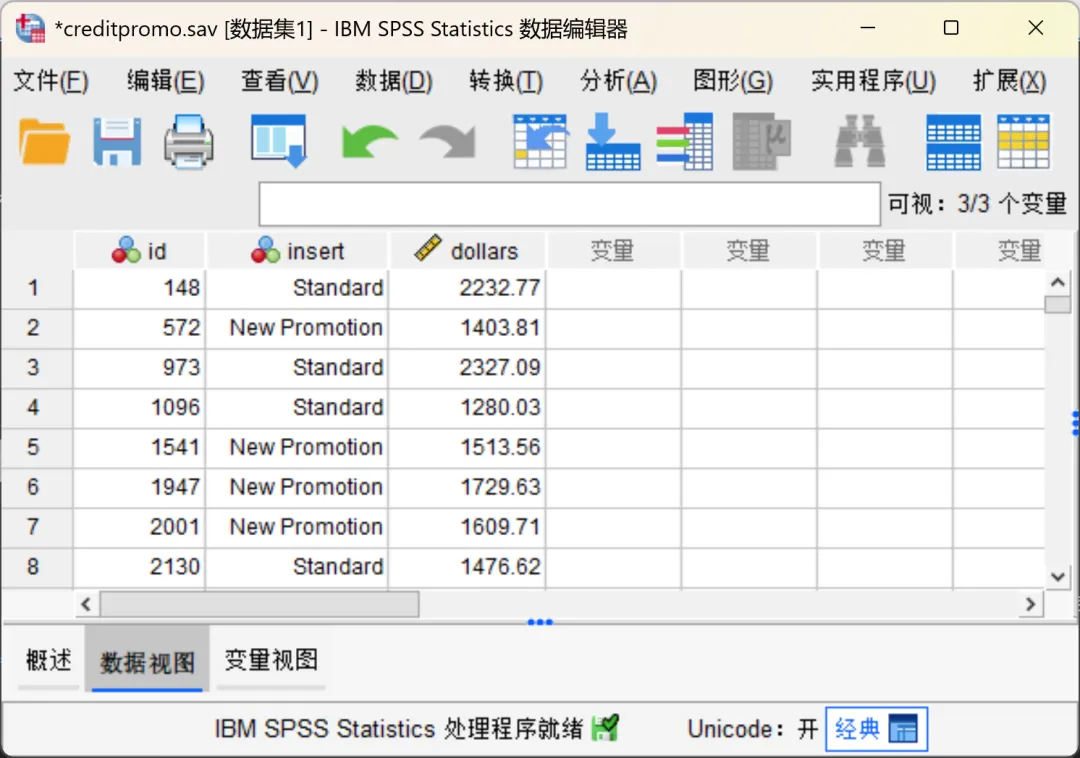Select row 8 header

click(x=37, y=567)
